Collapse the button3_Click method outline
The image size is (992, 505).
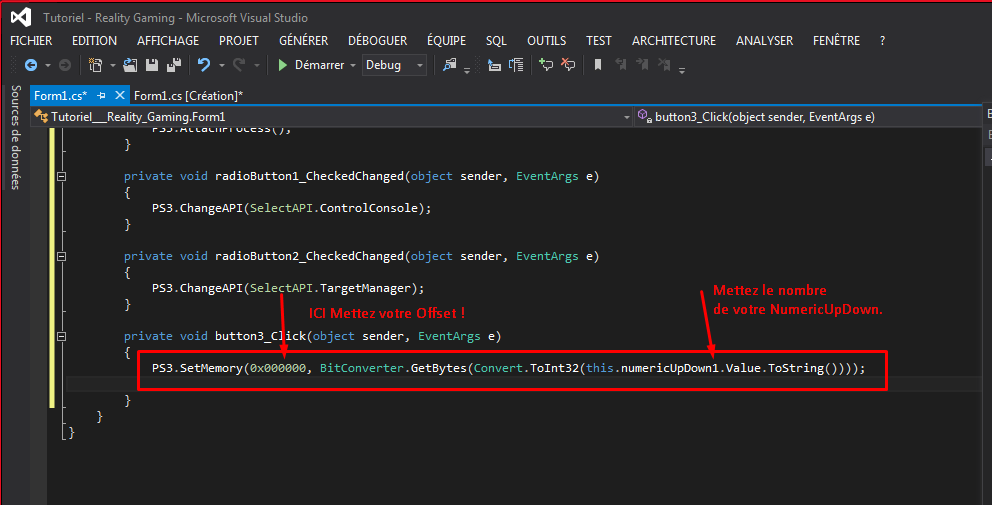click(x=61, y=337)
